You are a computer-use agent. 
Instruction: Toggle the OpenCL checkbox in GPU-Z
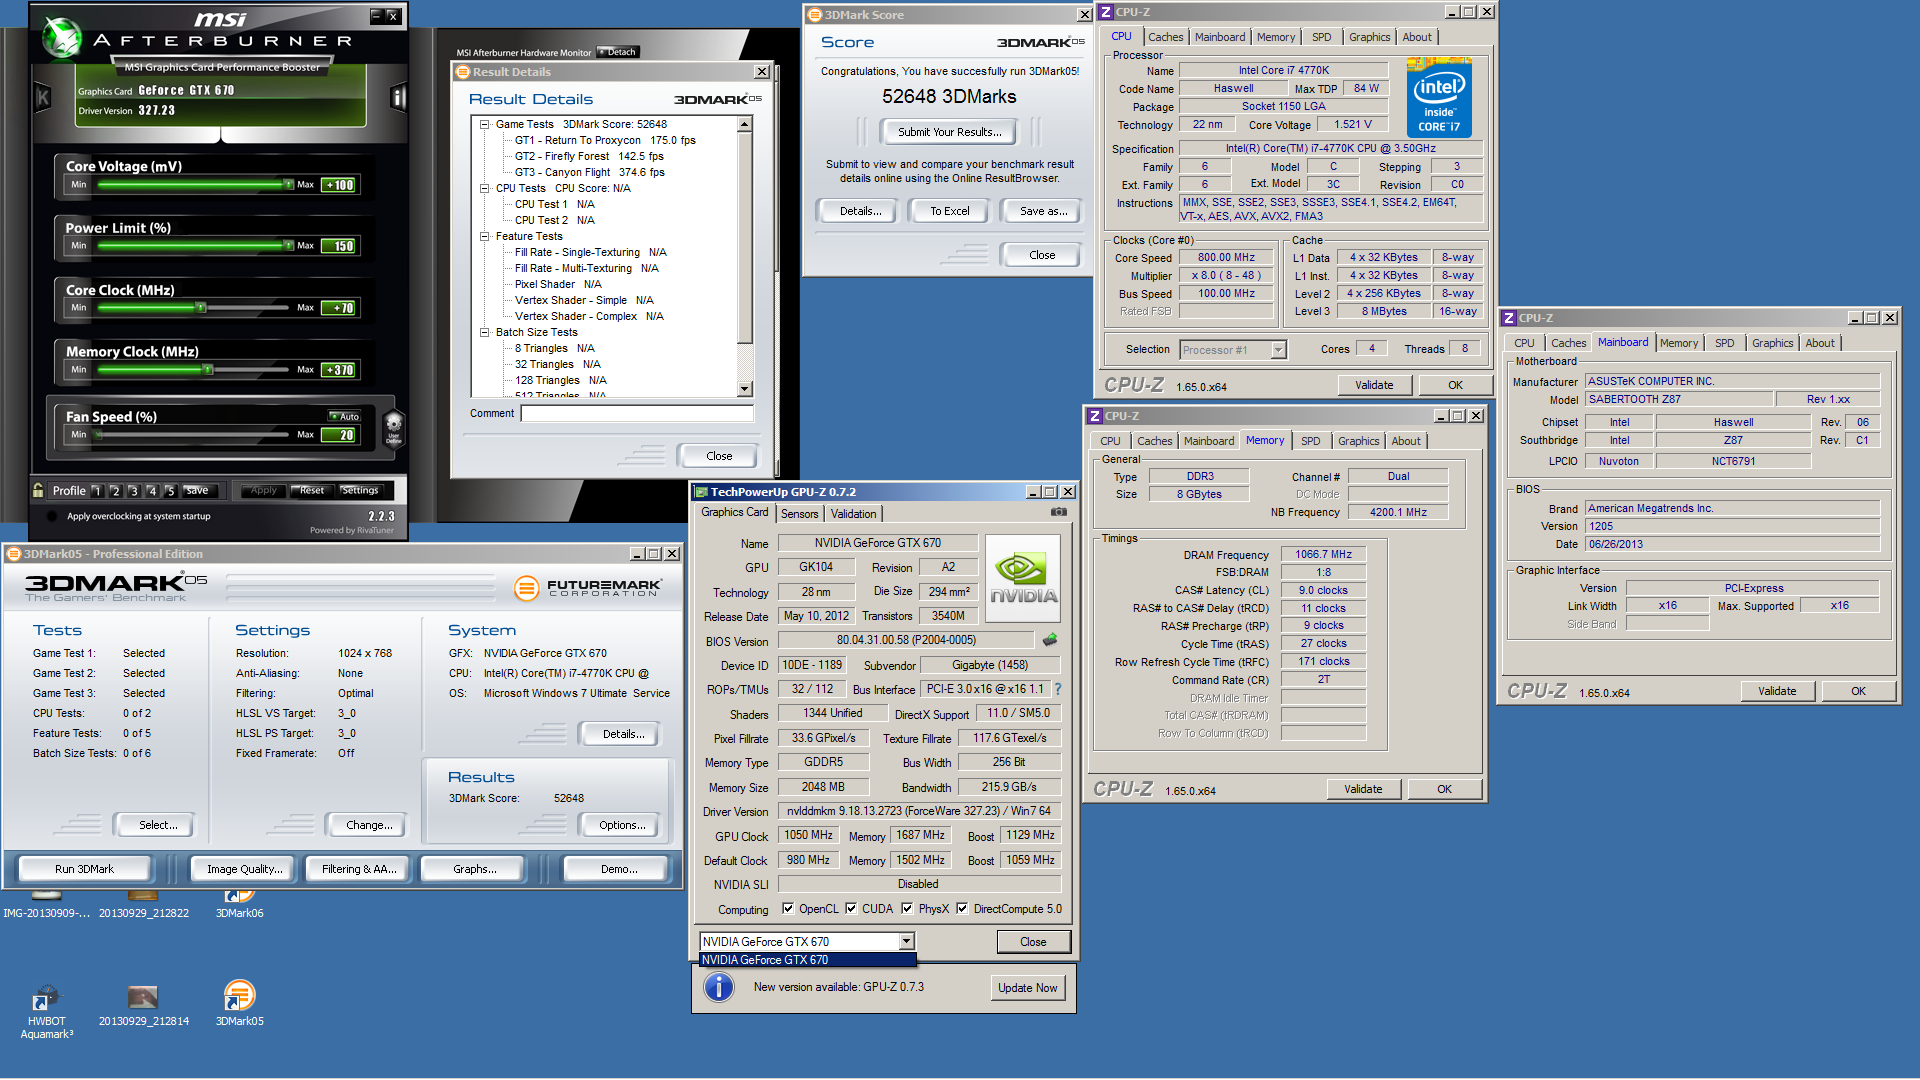(x=788, y=909)
